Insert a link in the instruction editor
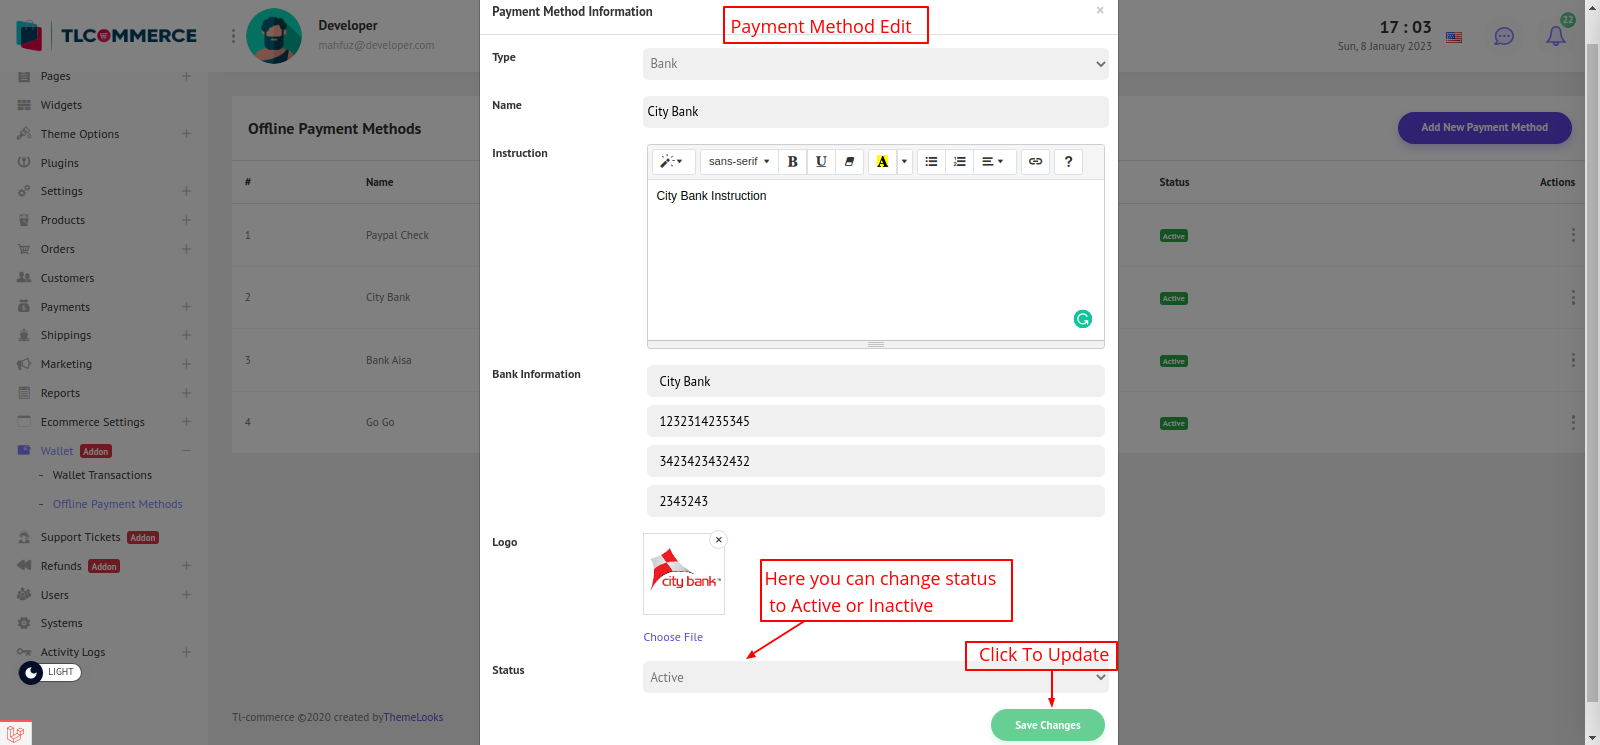The height and width of the screenshot is (745, 1600). 1035,162
